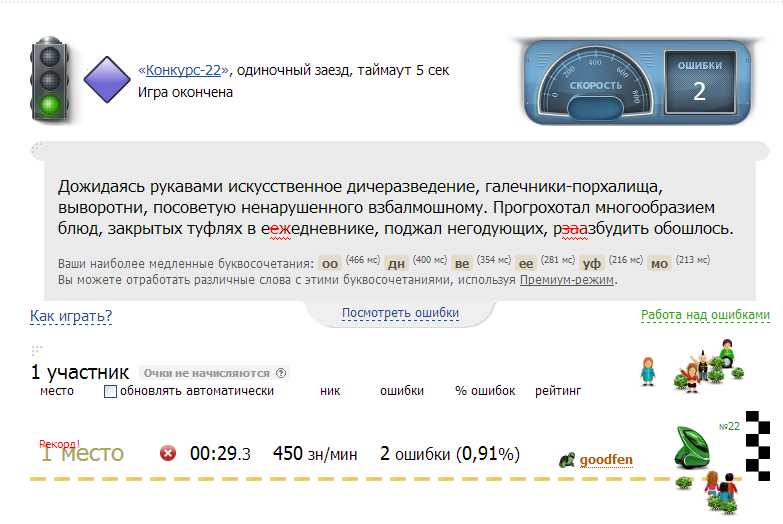Click the рейтинг column header
The height and width of the screenshot is (524, 783).
[x=558, y=391]
